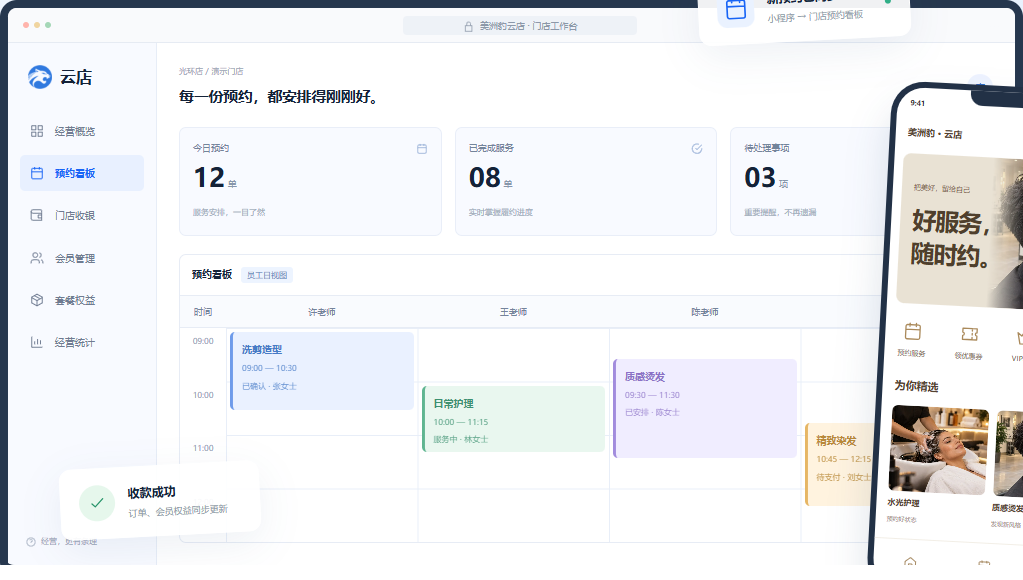Click the green check icon in 收款成功 toast

click(97, 503)
